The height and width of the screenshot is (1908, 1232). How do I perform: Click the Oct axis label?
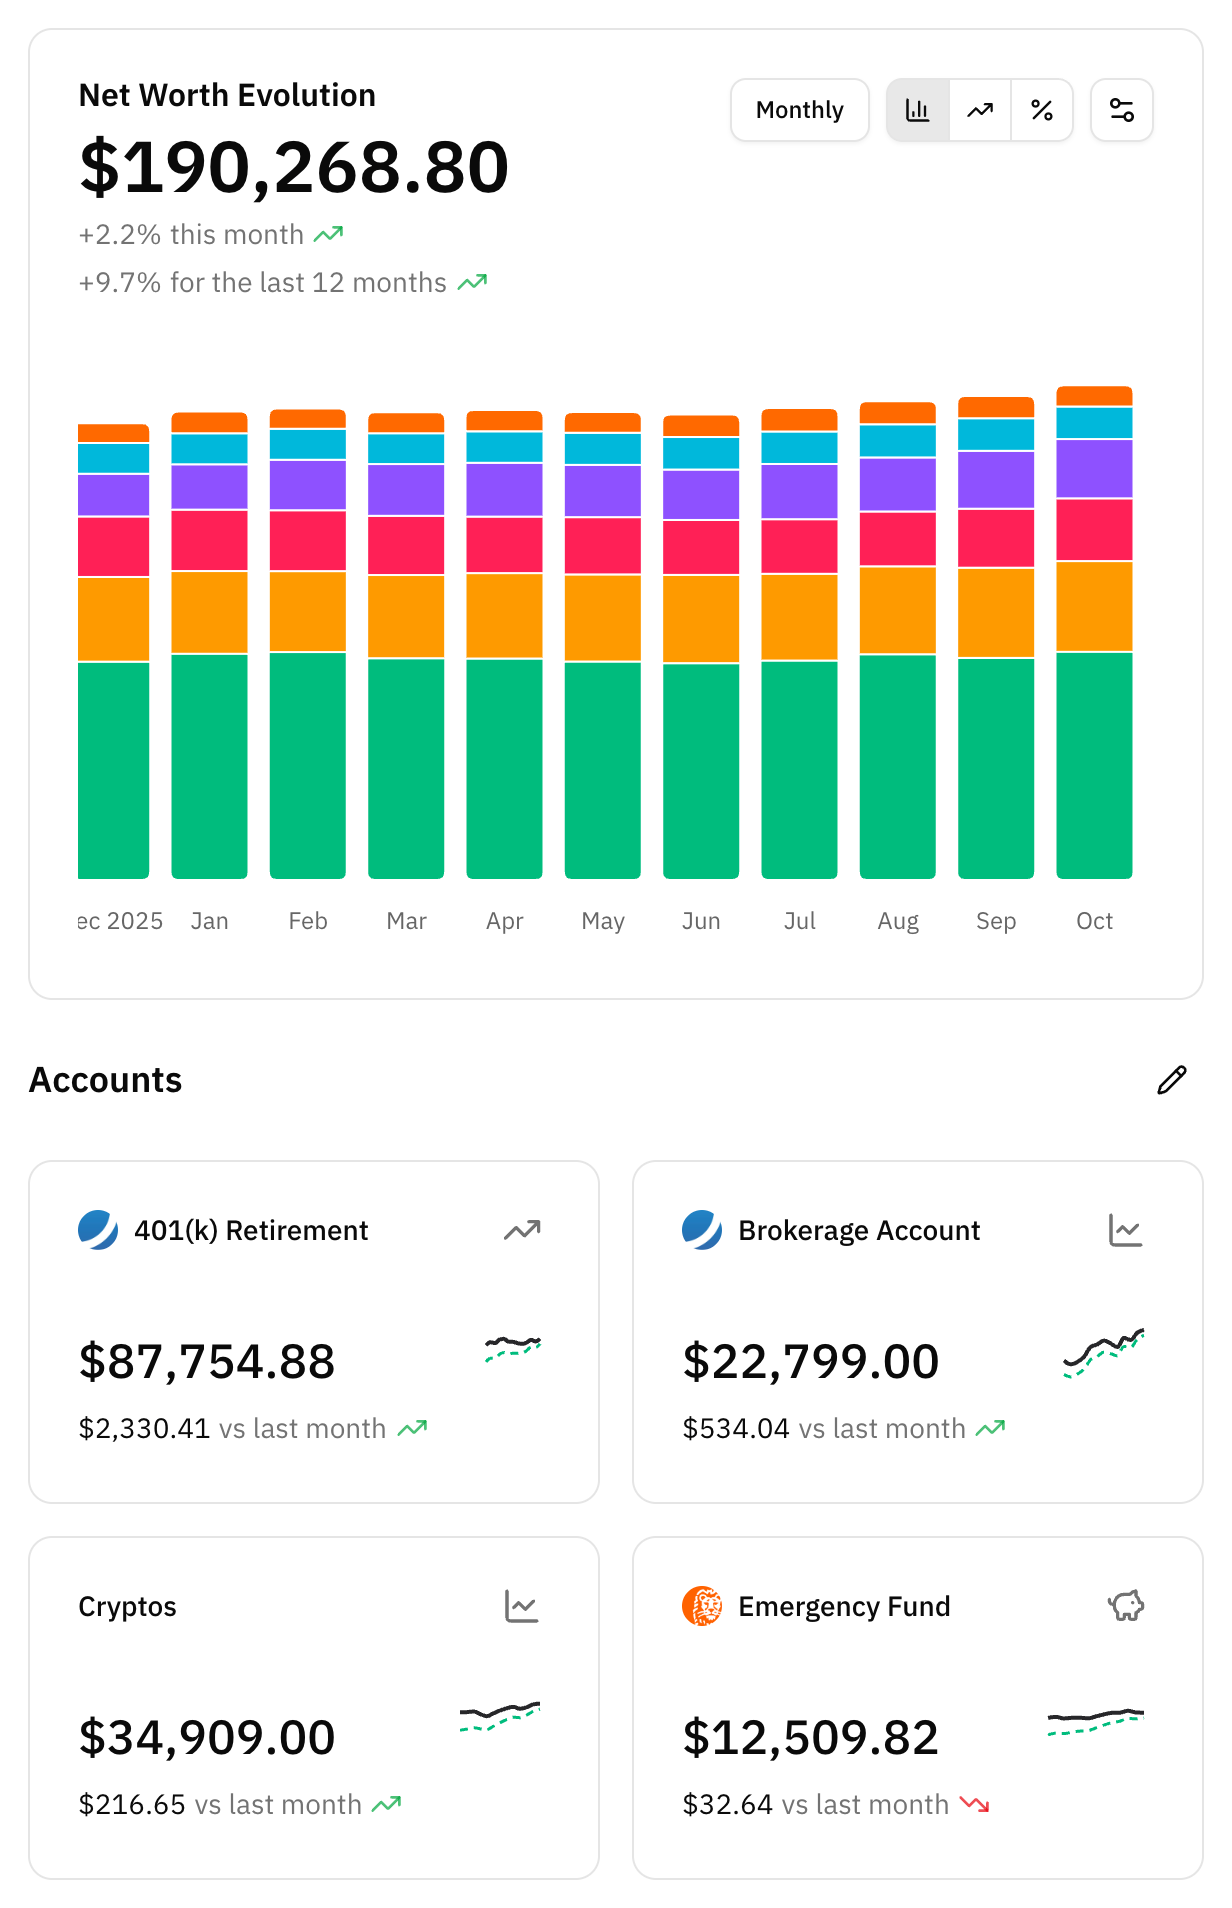pyautogui.click(x=1094, y=921)
